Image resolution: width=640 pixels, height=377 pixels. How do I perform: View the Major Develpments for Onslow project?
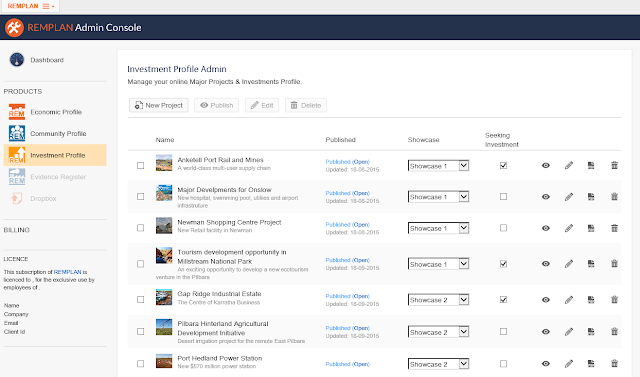(546, 197)
